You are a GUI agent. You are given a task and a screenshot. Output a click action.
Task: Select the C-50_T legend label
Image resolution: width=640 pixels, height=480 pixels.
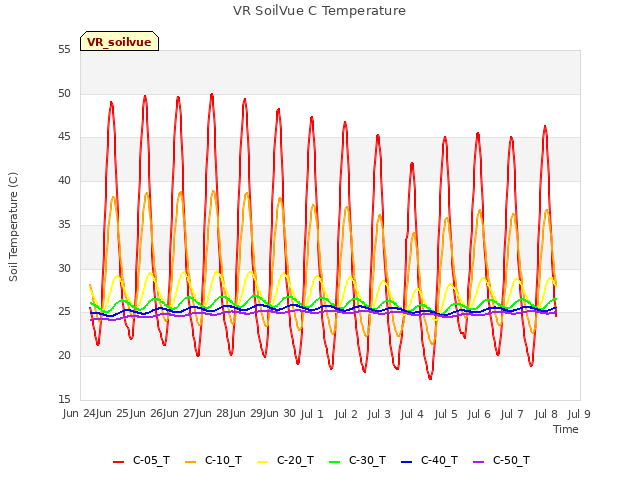tap(511, 460)
